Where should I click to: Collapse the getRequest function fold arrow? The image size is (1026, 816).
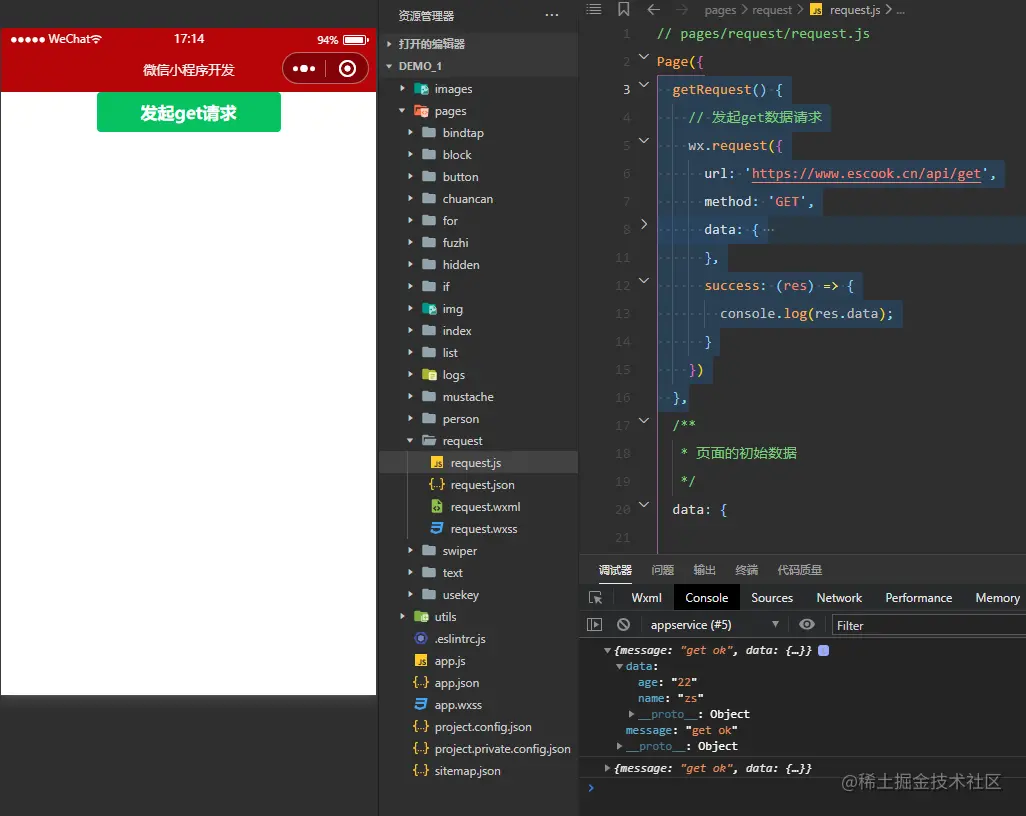click(x=644, y=85)
